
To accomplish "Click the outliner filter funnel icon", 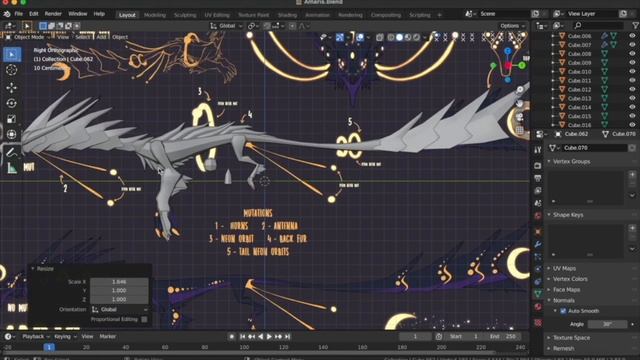I will 635,25.
